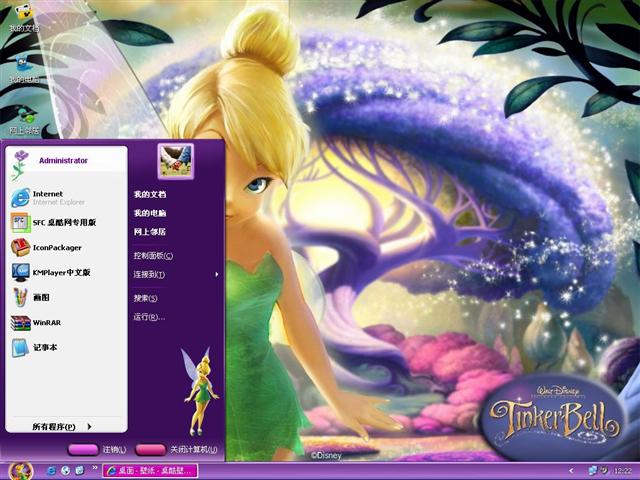
Task: Click the '记事本' program label
Action: pyautogui.click(x=45, y=347)
